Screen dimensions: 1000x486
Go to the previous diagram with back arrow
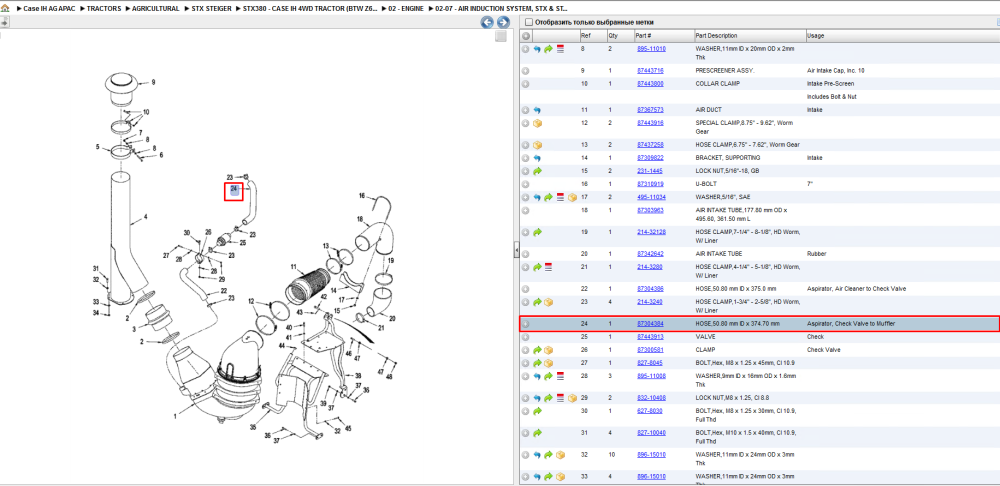pos(487,22)
